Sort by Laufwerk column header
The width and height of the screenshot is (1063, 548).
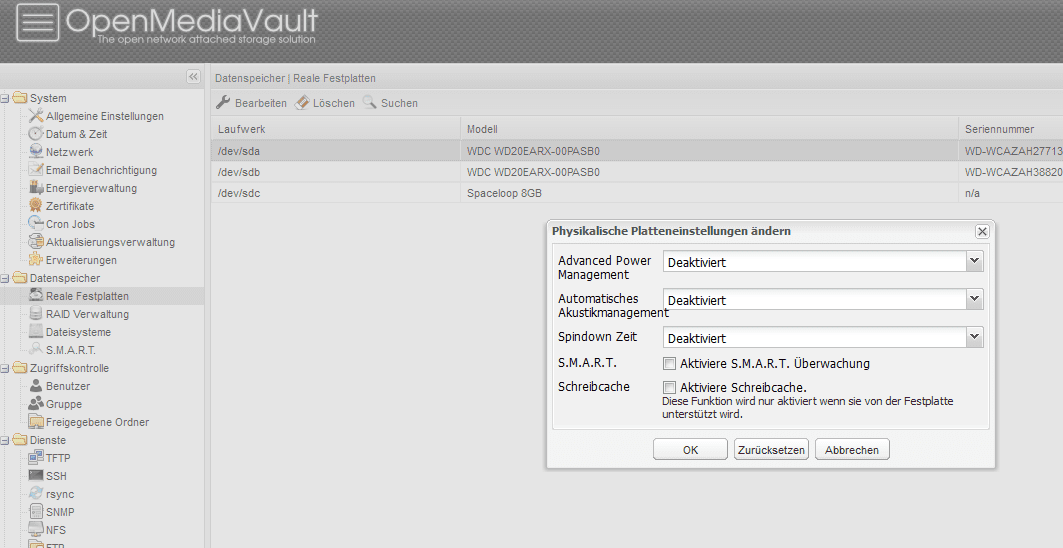coord(336,129)
